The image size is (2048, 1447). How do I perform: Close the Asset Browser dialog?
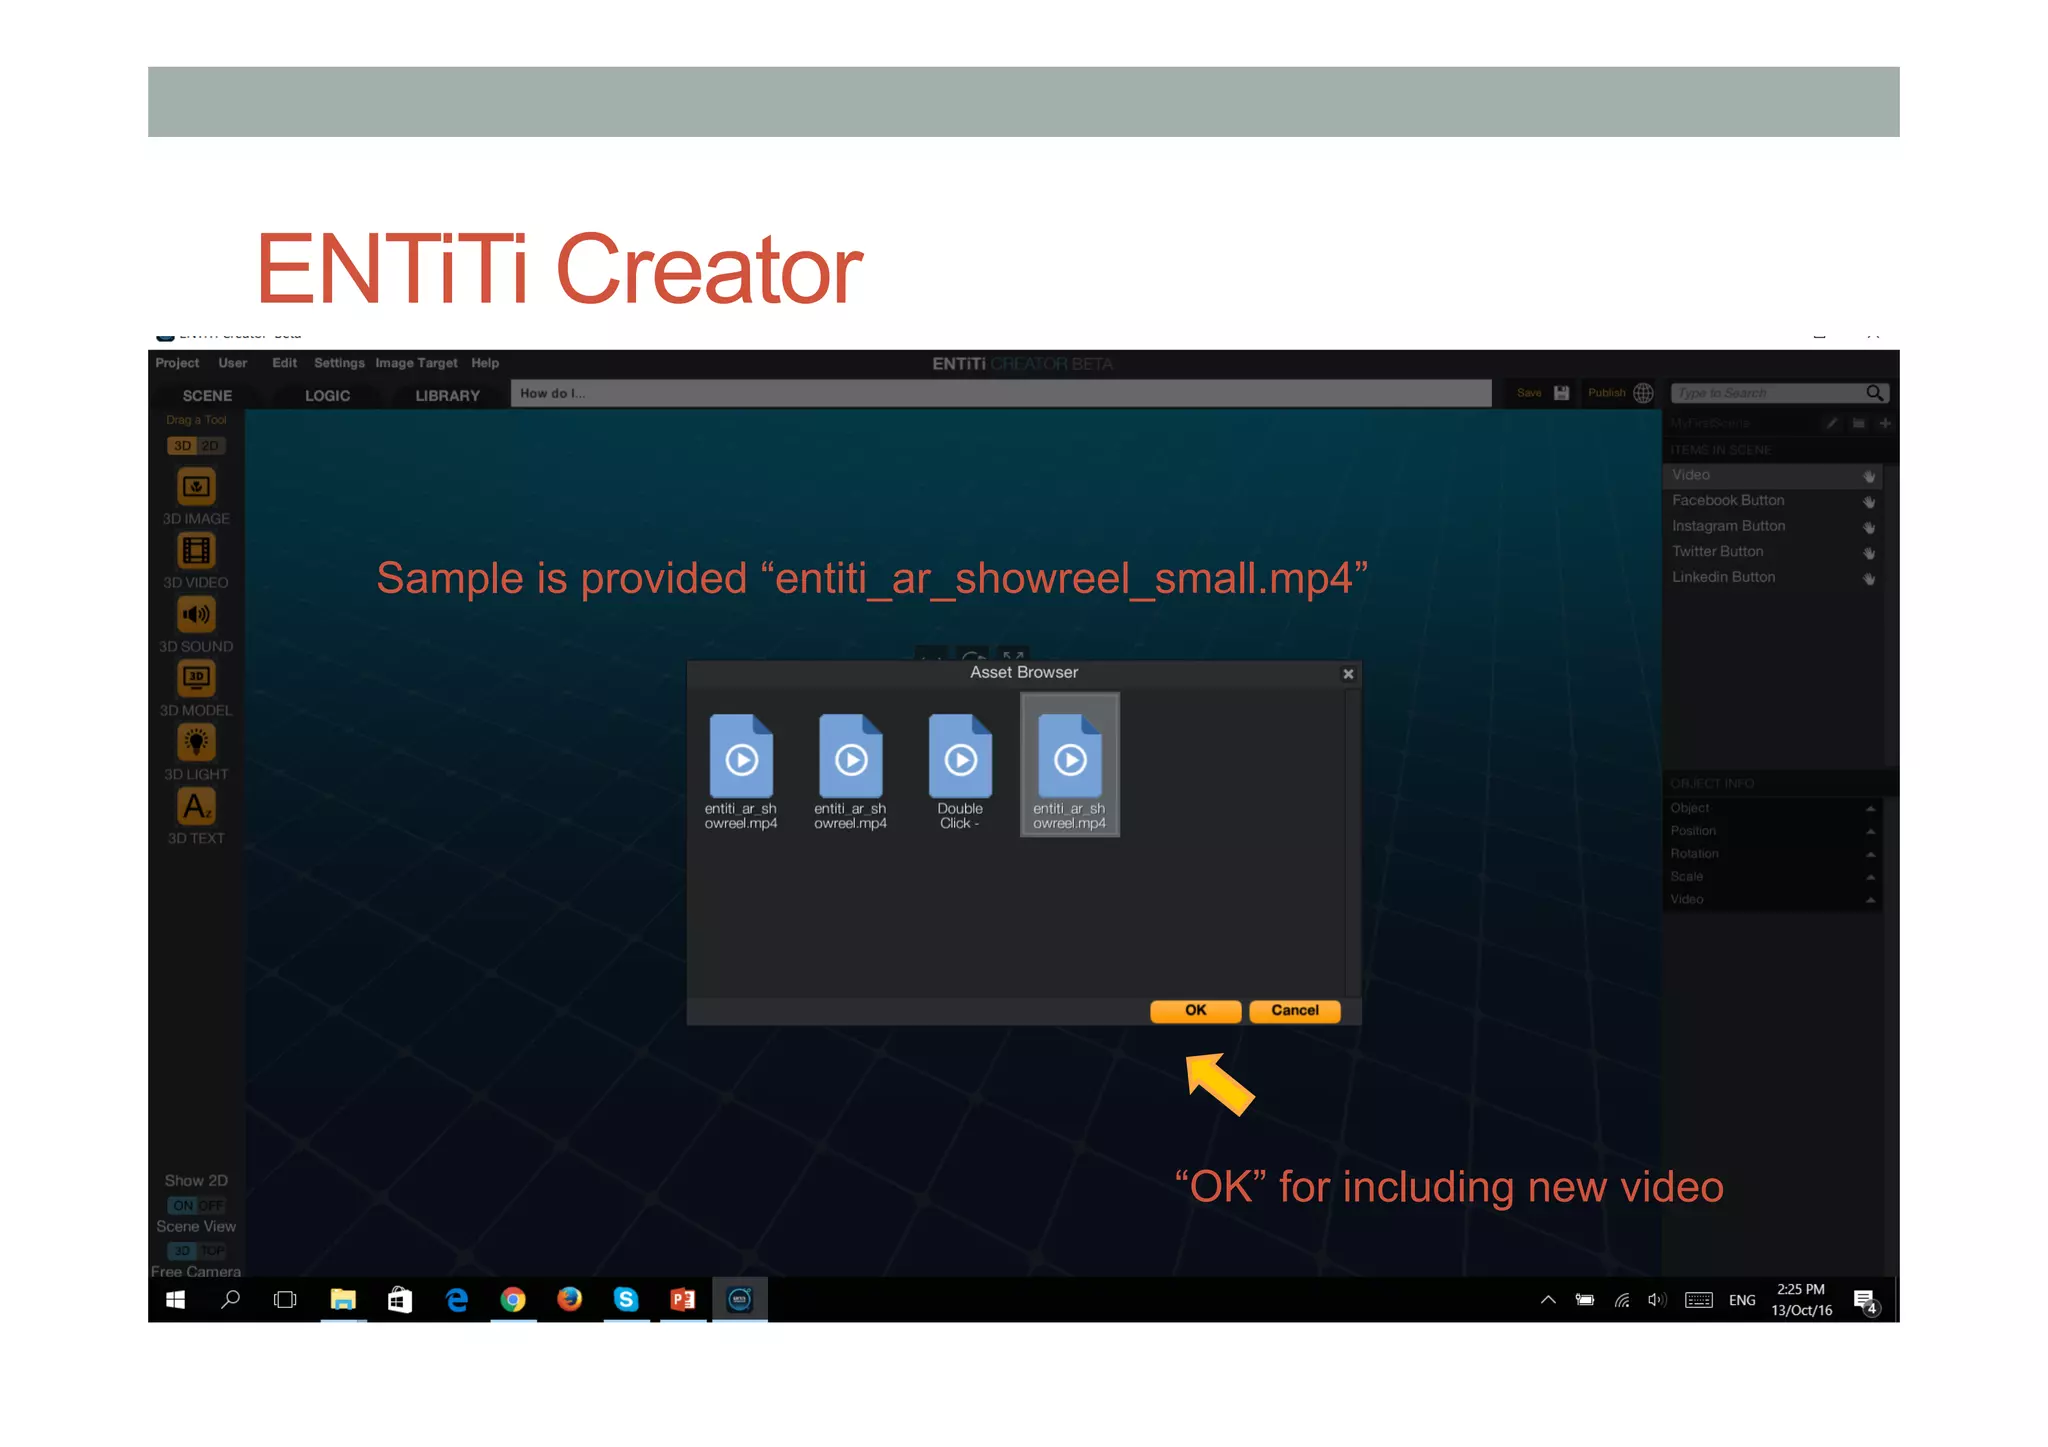(1348, 674)
